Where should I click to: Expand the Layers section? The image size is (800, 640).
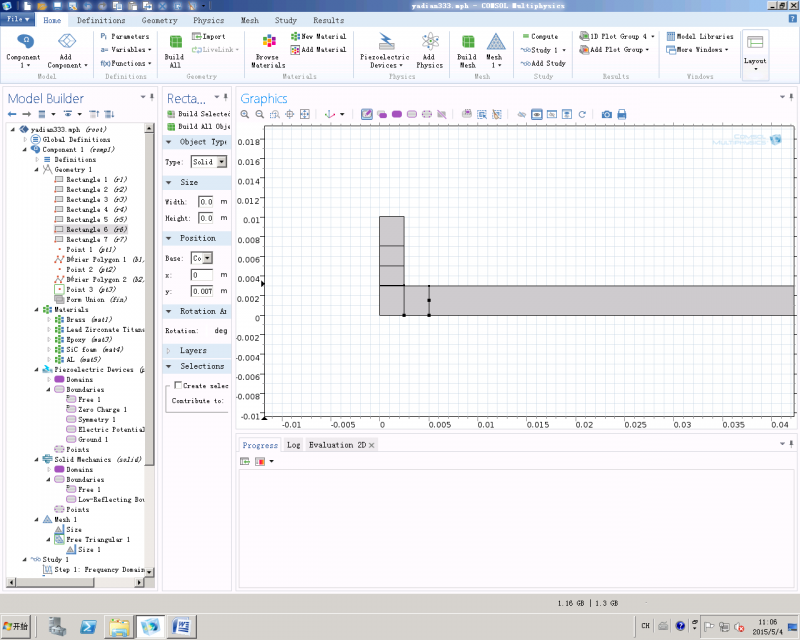194,351
